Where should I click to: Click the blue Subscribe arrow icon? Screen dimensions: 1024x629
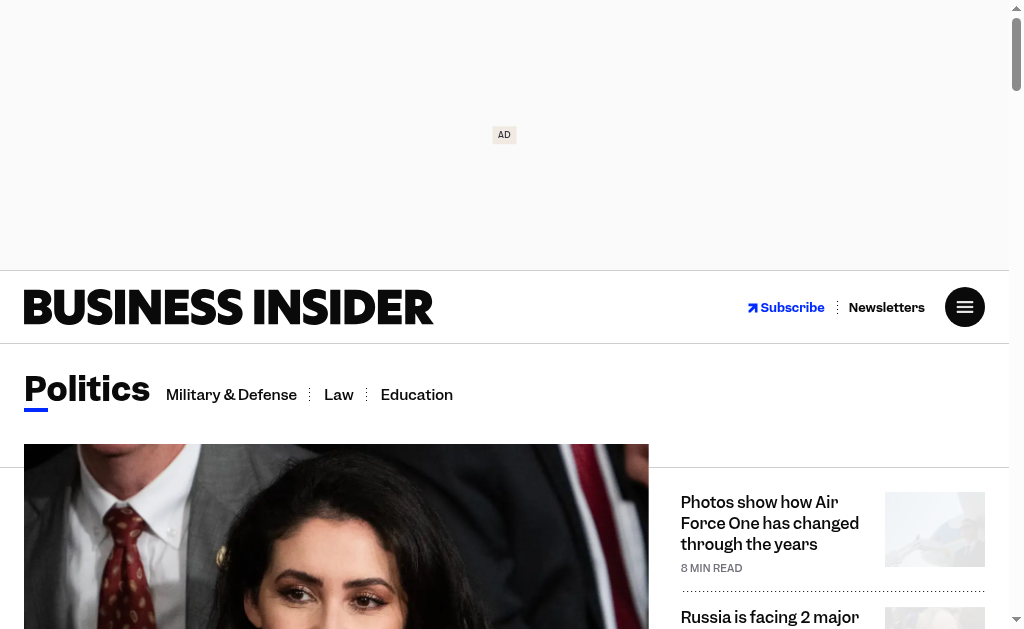(x=752, y=308)
